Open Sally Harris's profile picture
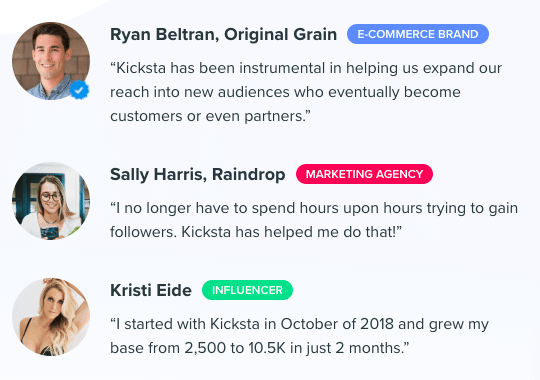 [x=51, y=201]
